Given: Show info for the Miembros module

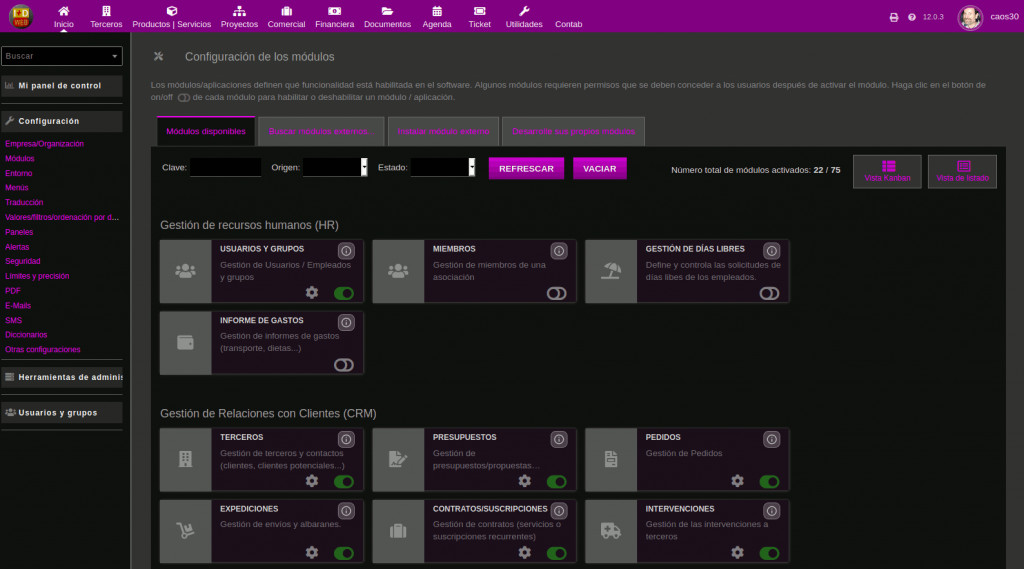Looking at the screenshot, I should [x=559, y=251].
